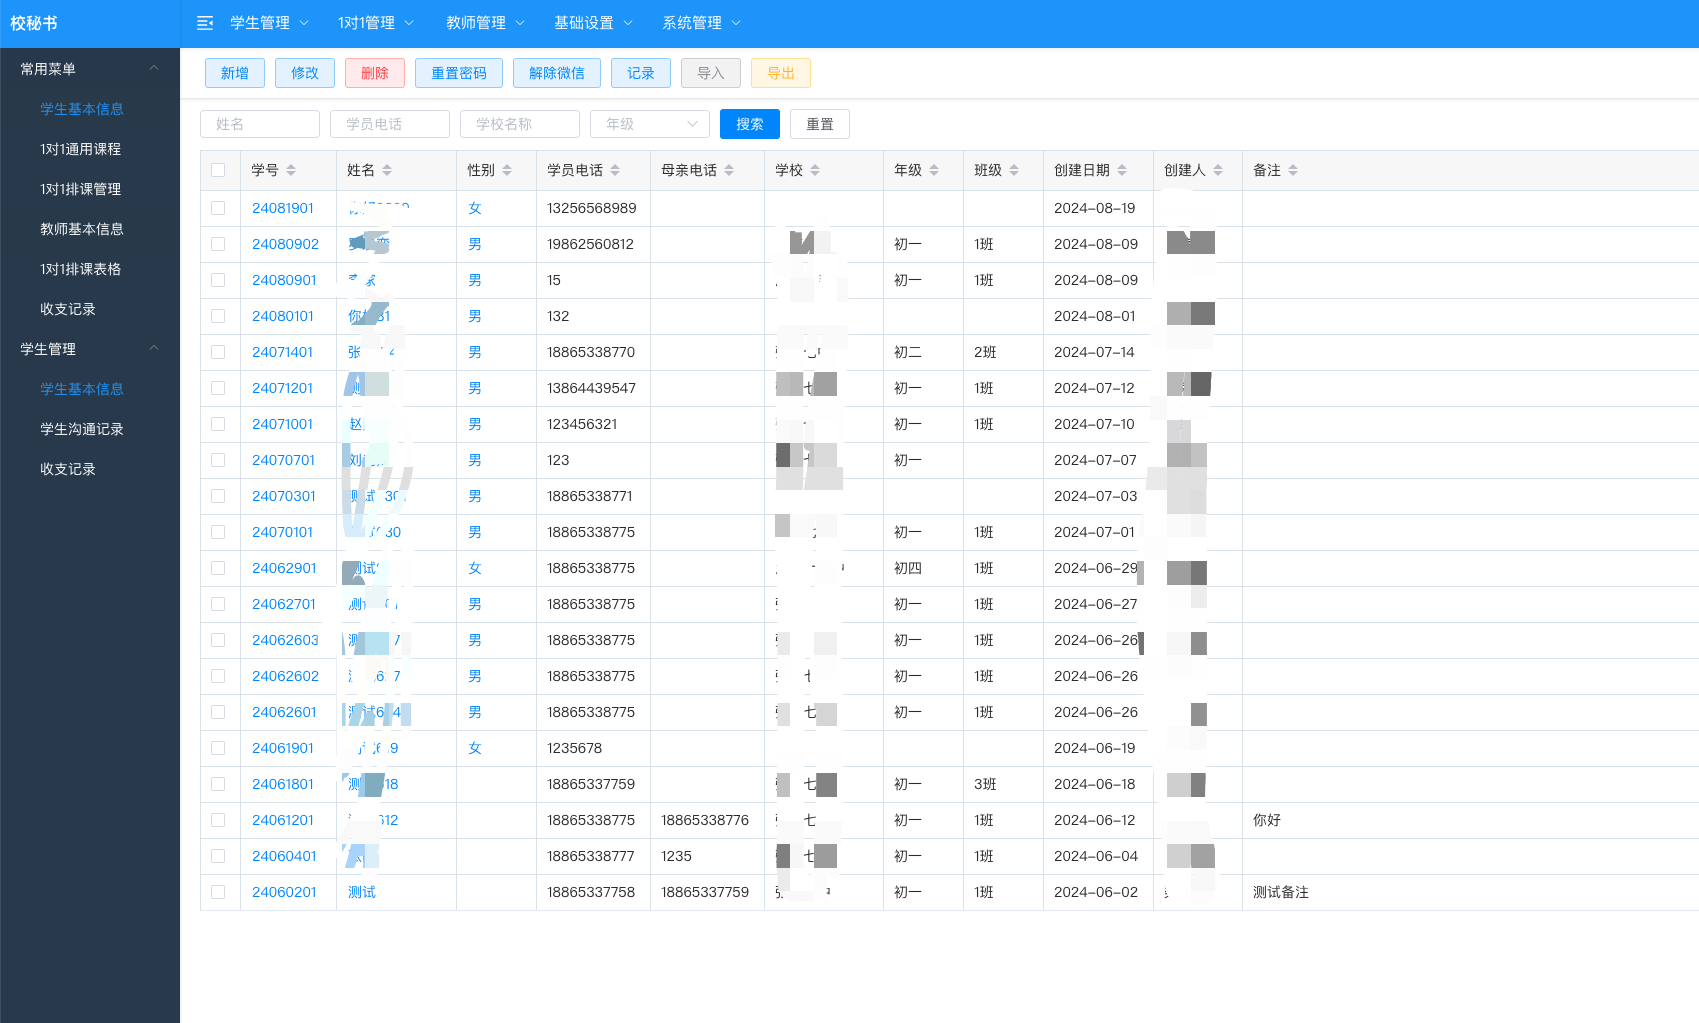Screen dimensions: 1699x1023
Task: Click the 记录 button
Action: (641, 73)
